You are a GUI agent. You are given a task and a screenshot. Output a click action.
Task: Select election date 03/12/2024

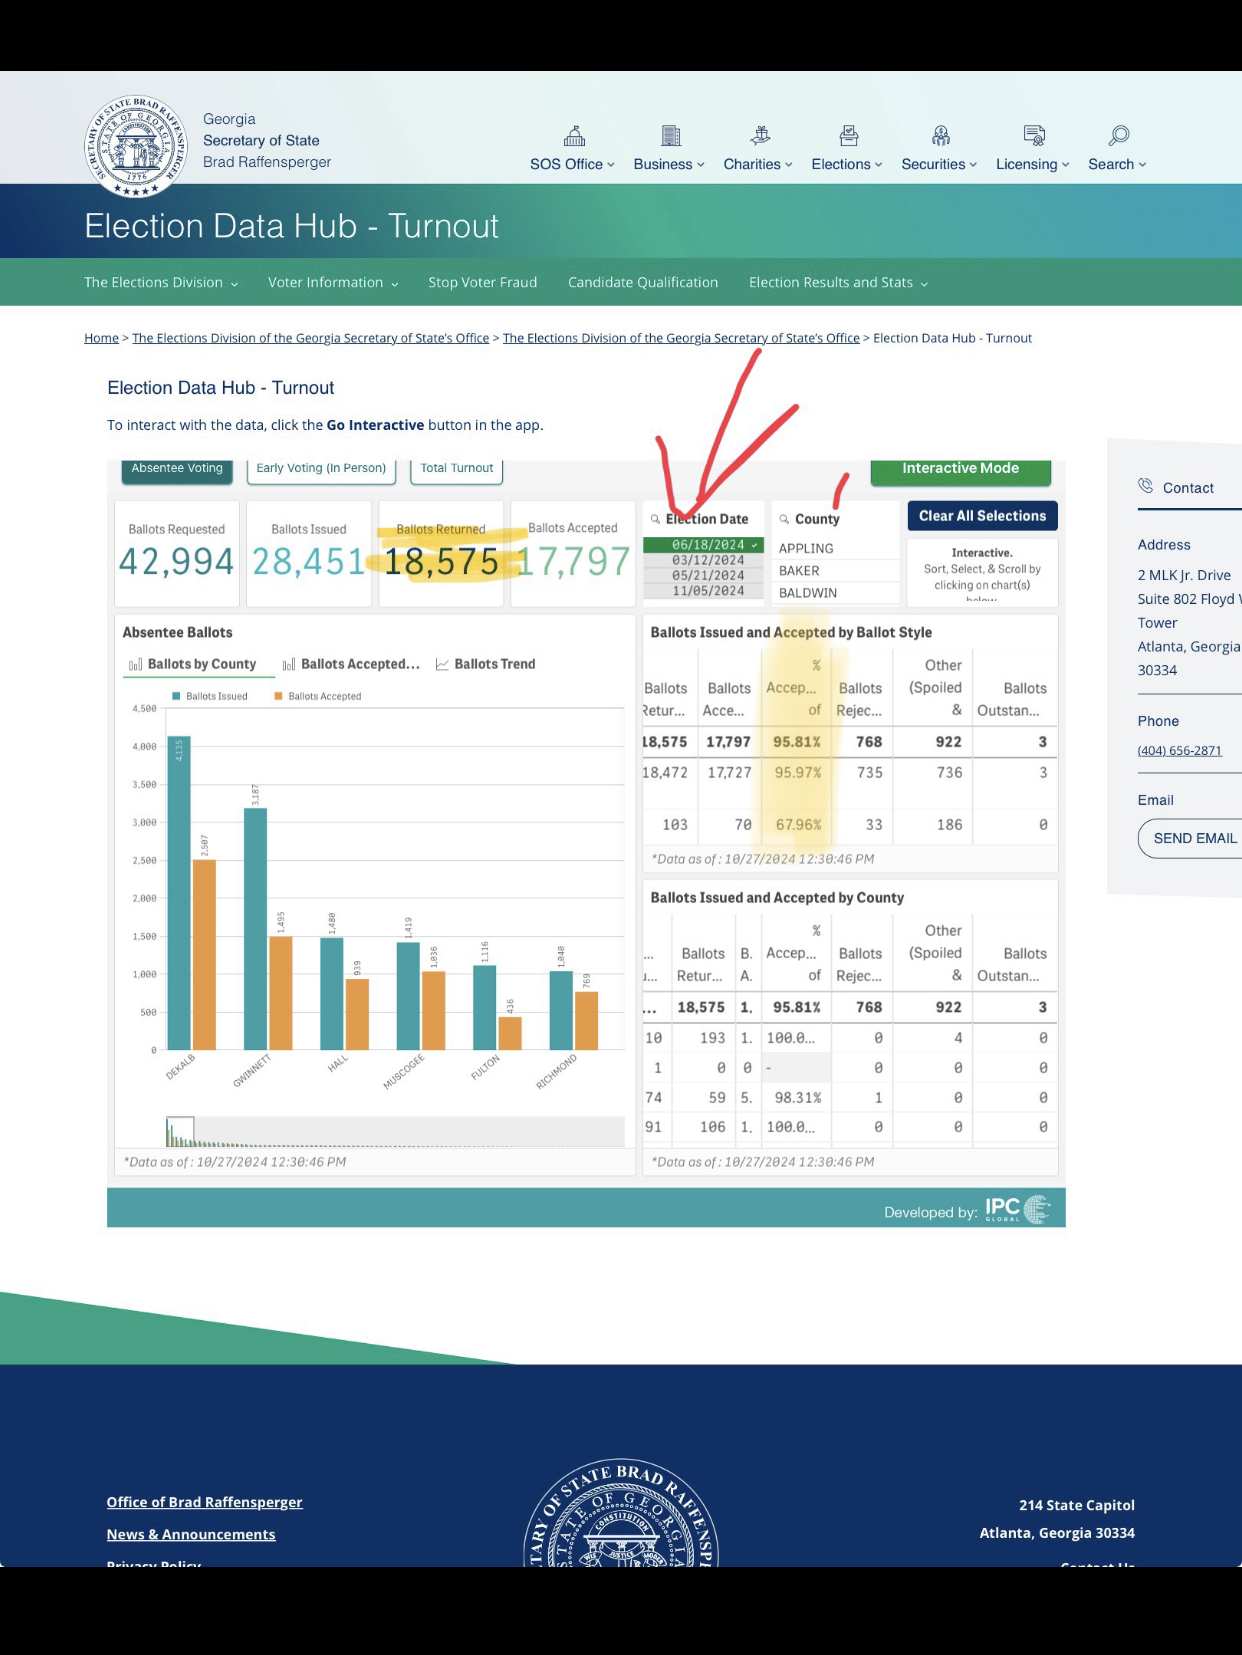tap(704, 560)
